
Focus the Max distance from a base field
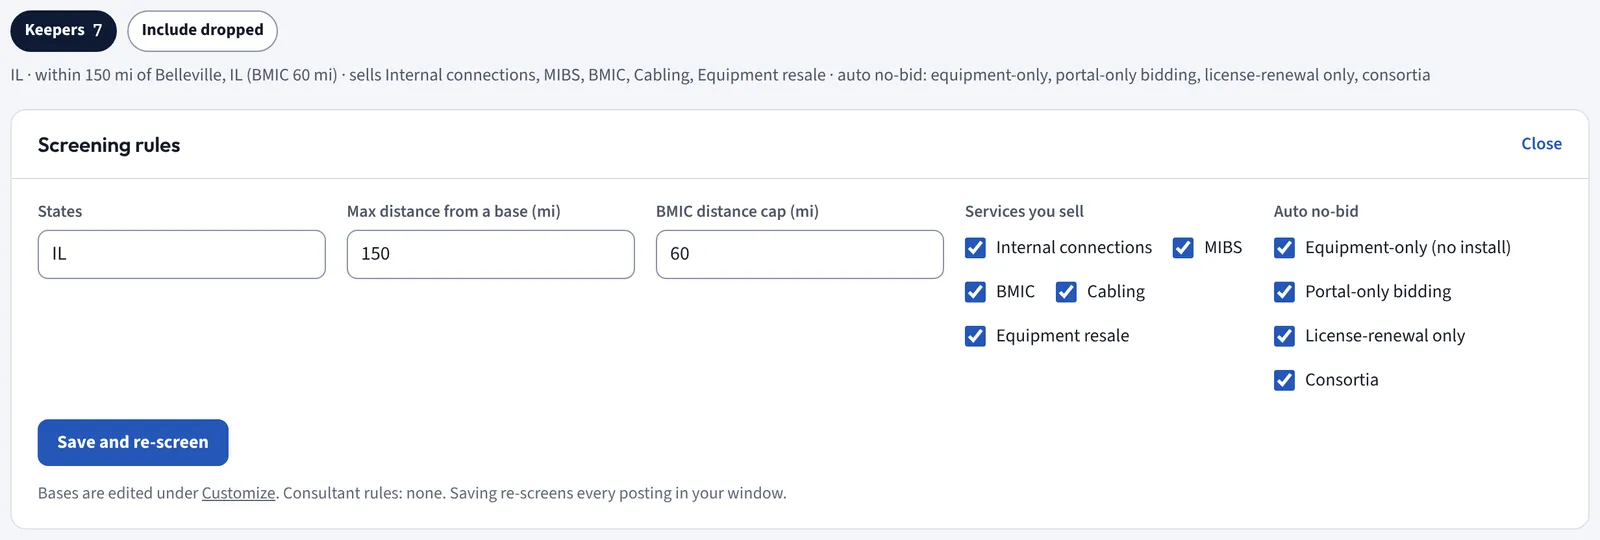point(491,254)
